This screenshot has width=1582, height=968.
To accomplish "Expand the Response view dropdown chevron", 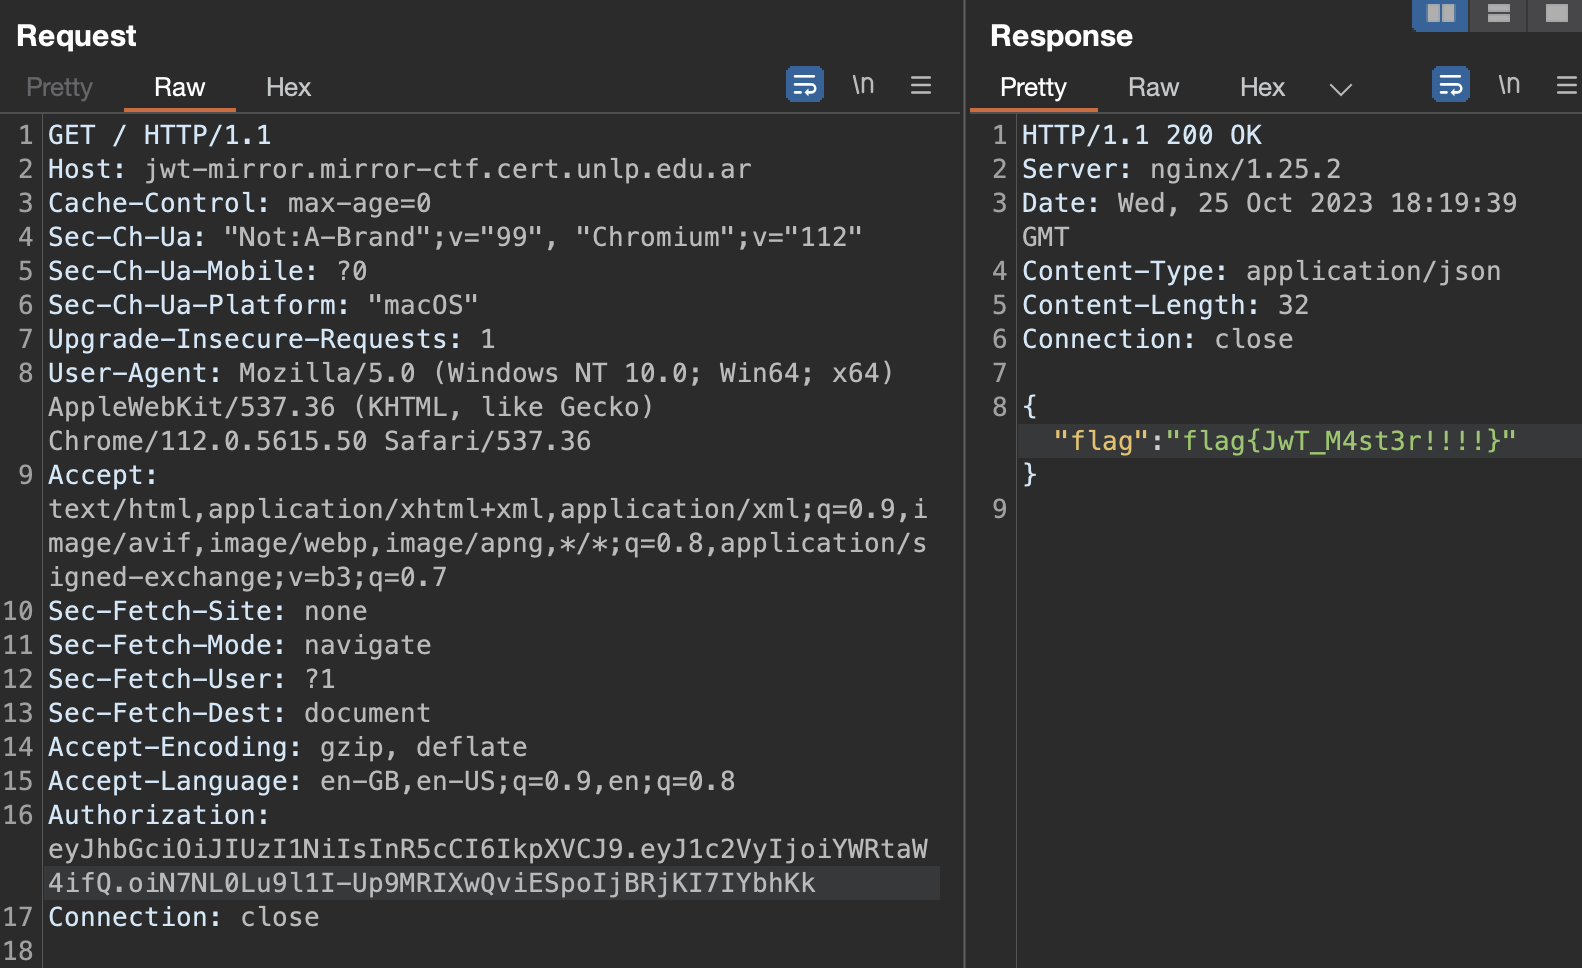I will (1340, 89).
